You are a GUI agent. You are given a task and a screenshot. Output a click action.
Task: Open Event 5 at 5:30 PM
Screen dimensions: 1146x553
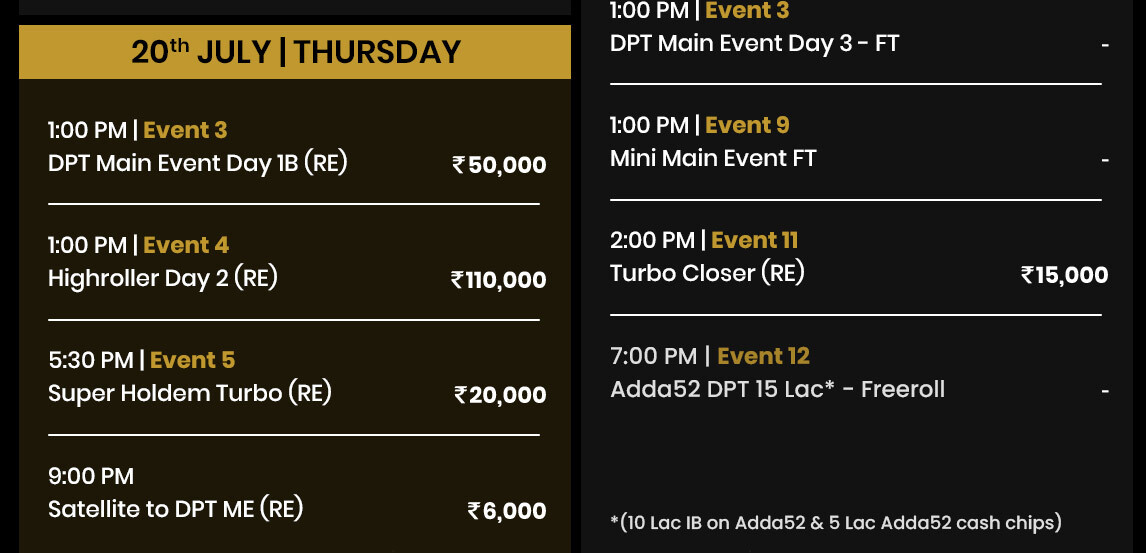[x=192, y=359]
